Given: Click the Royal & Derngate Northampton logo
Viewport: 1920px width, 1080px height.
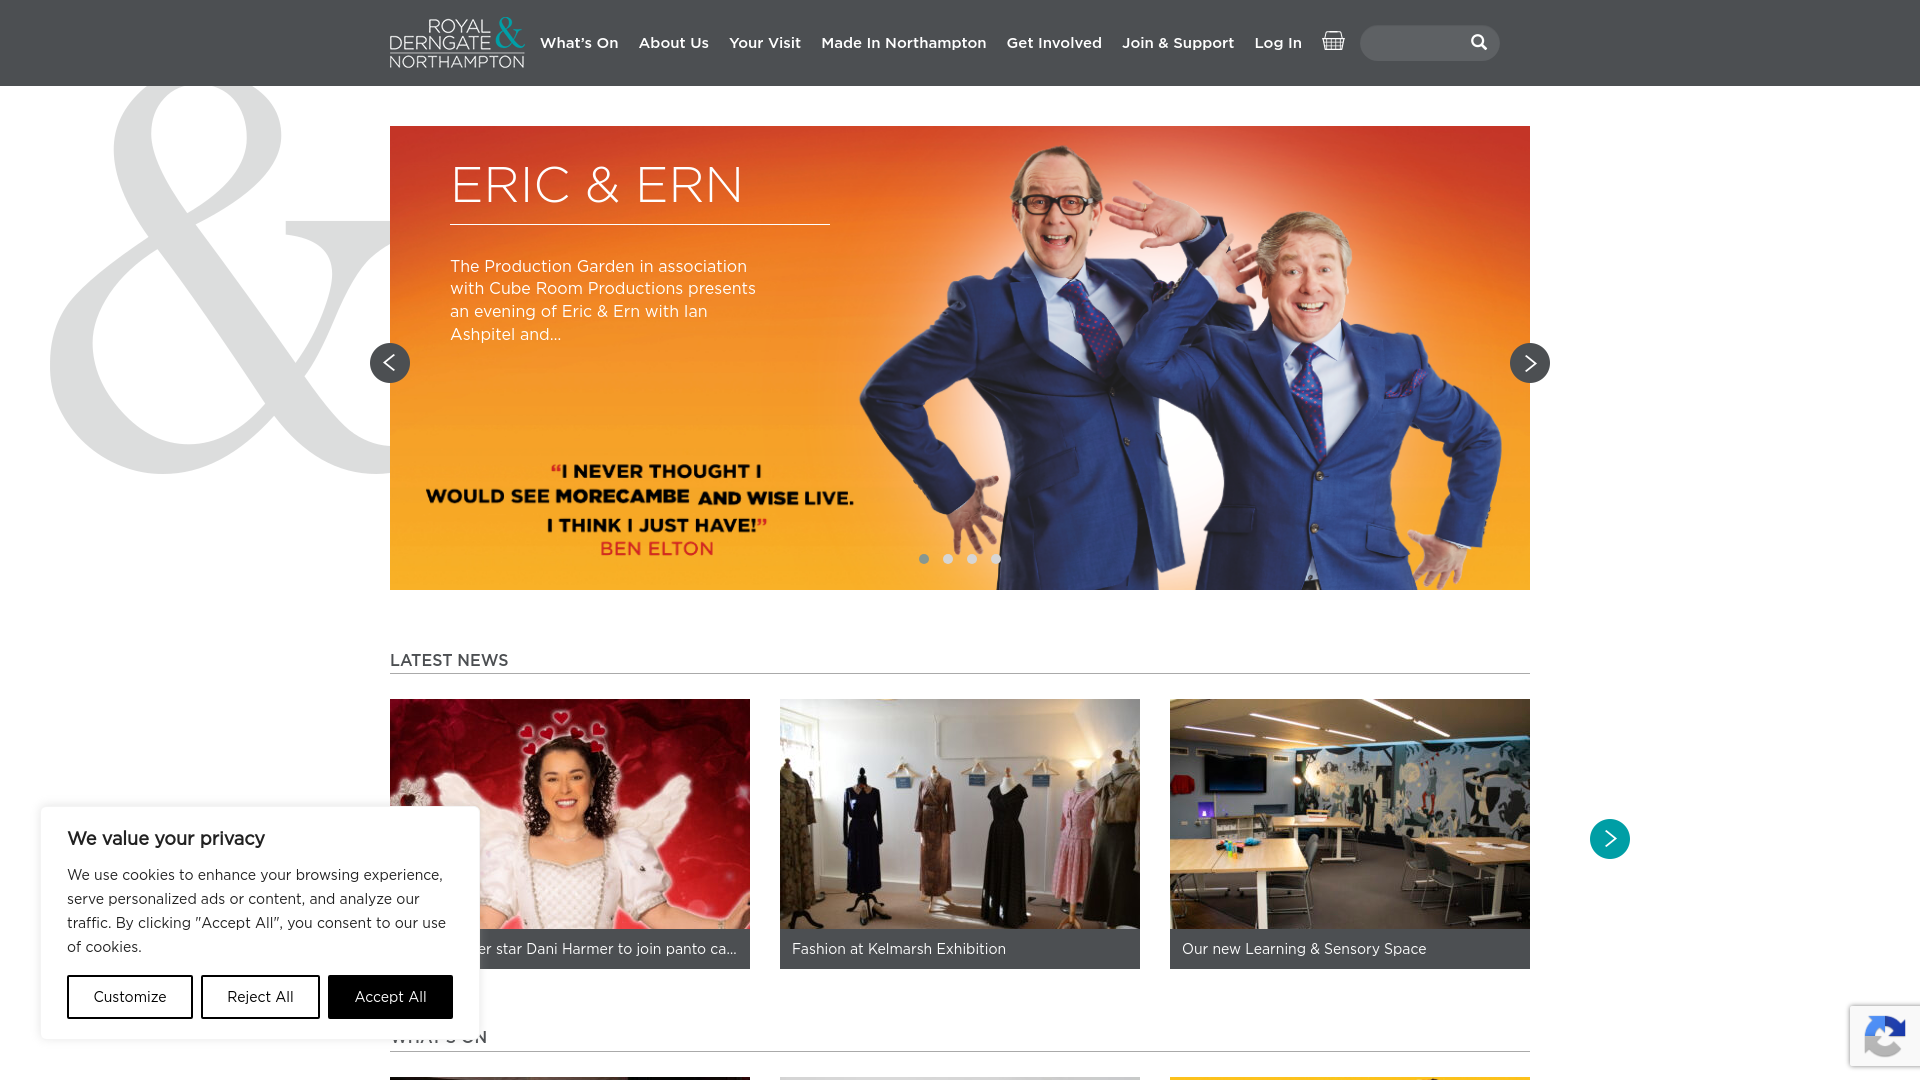Looking at the screenshot, I should 457,43.
